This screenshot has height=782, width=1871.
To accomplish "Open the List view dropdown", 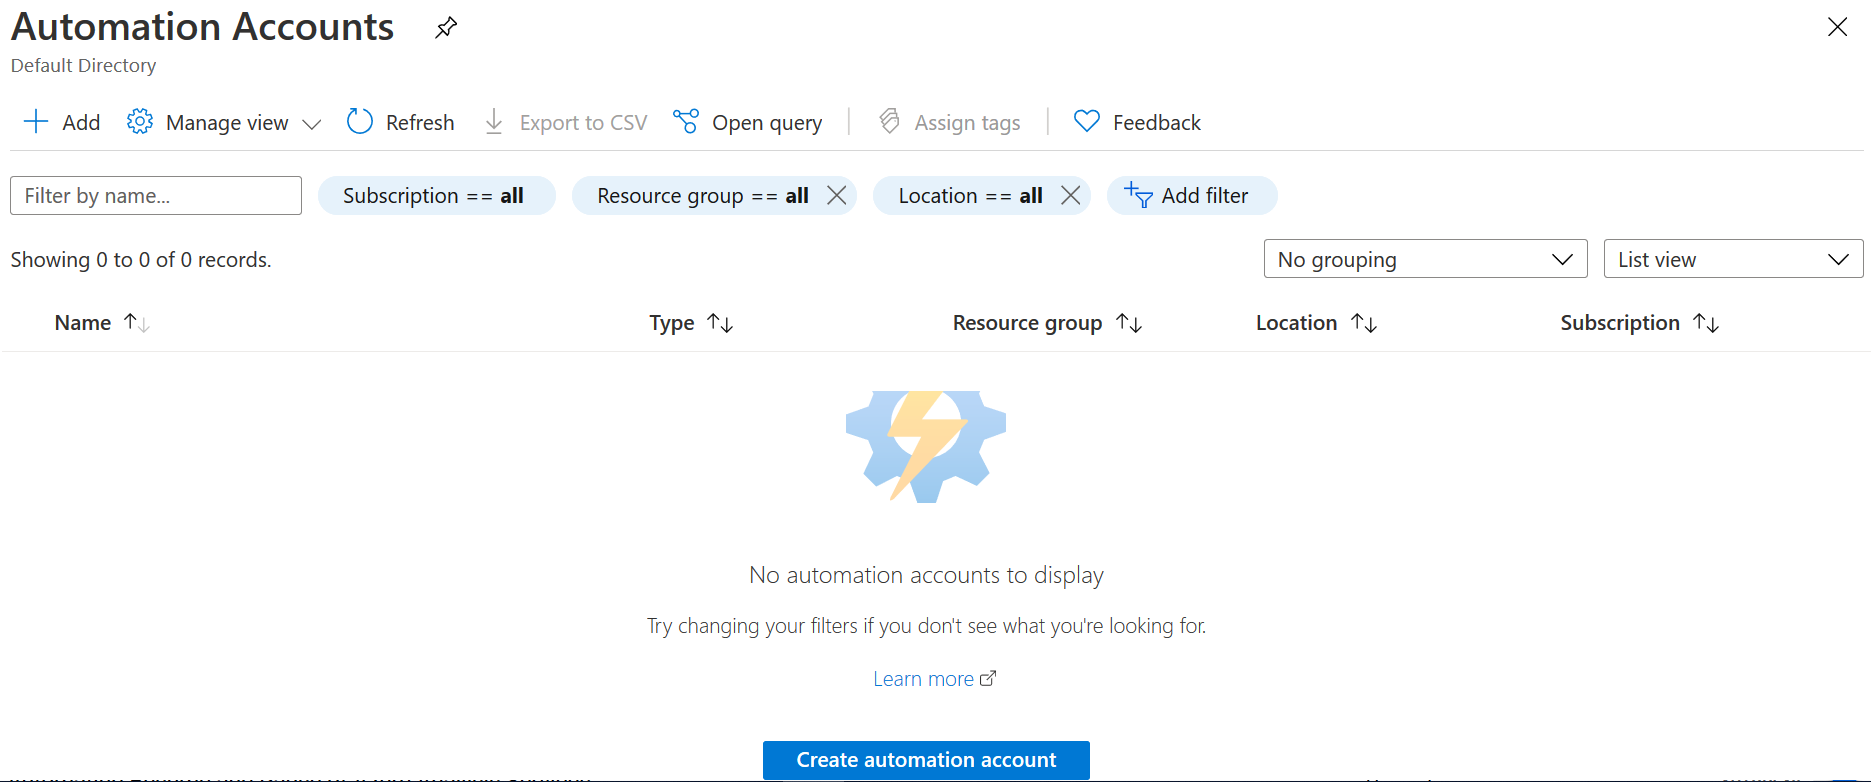I will tap(1733, 259).
